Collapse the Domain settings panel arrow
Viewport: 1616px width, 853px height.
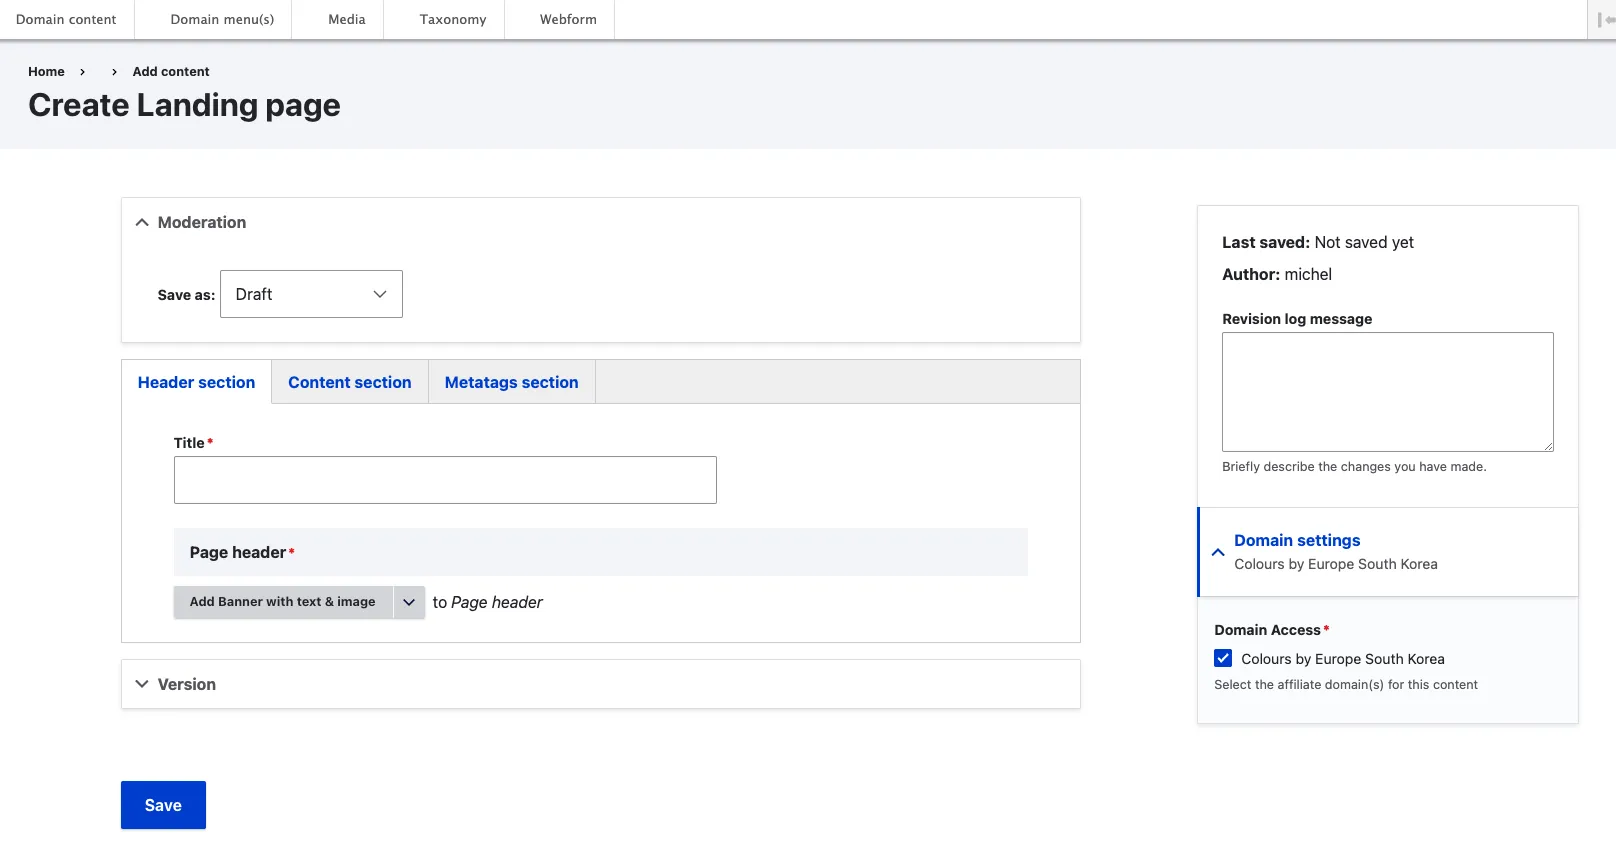coord(1218,552)
